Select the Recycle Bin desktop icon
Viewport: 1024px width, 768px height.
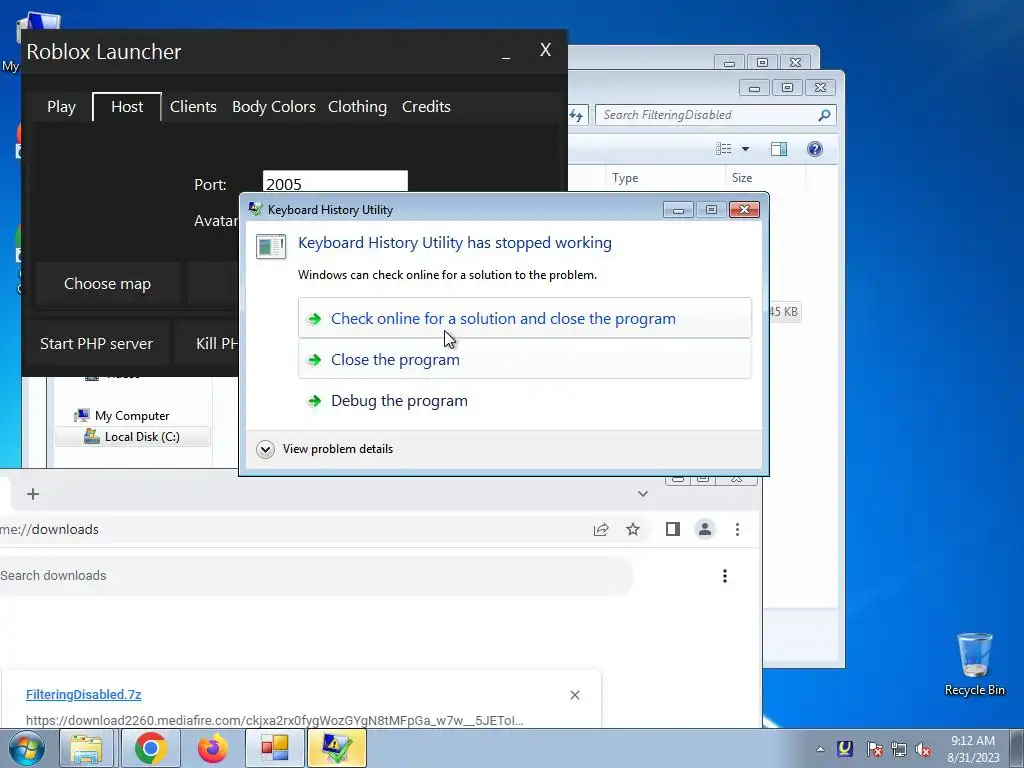coord(974,664)
